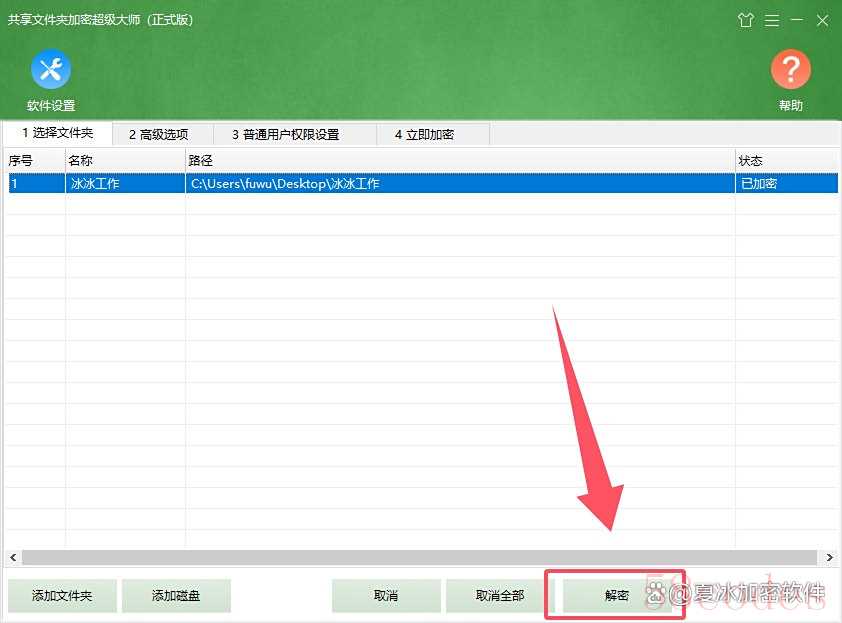This screenshot has height=623, width=842.
Task: Click the 解密 button
Action: (617, 596)
